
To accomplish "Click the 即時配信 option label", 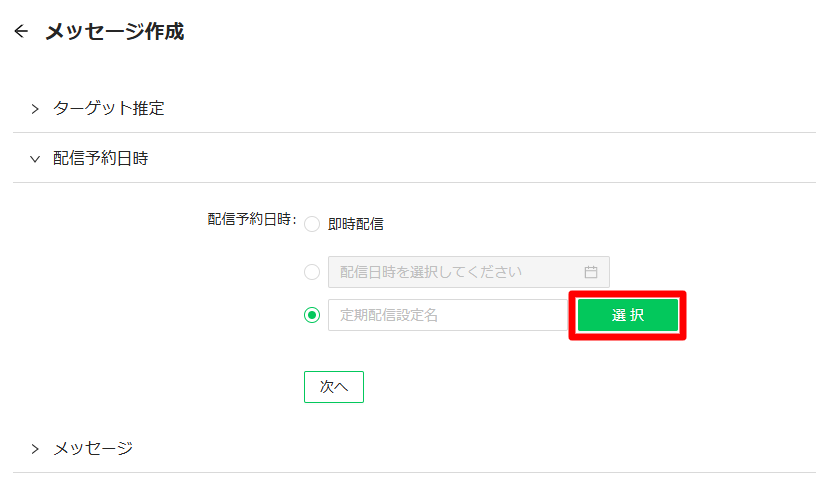I will tap(355, 224).
